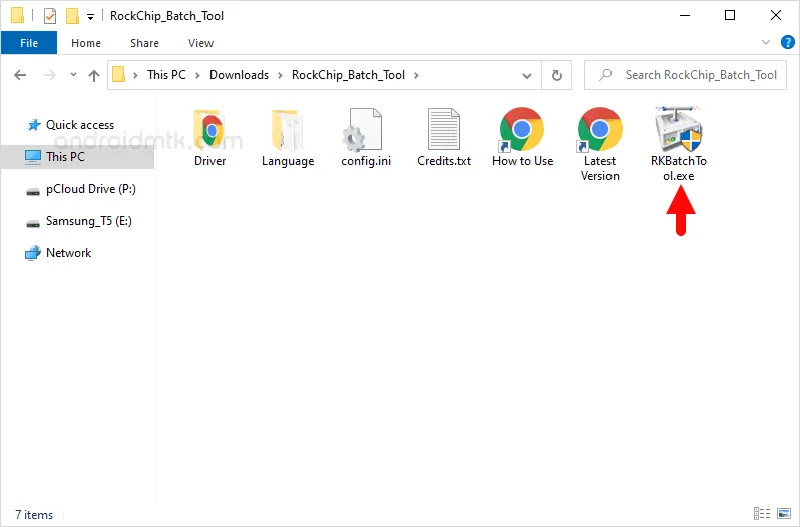This screenshot has height=527, width=800.
Task: Open the File menu
Action: coord(29,43)
